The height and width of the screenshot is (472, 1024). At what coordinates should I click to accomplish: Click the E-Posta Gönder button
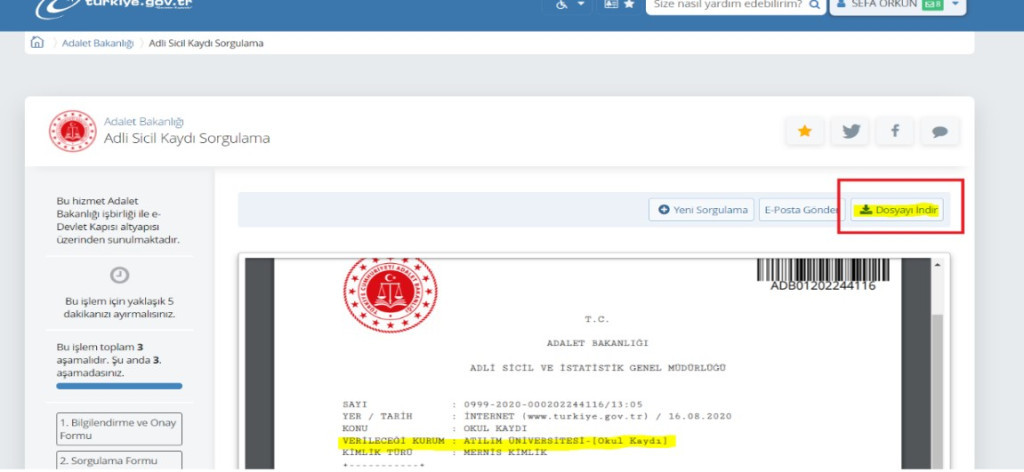click(798, 210)
